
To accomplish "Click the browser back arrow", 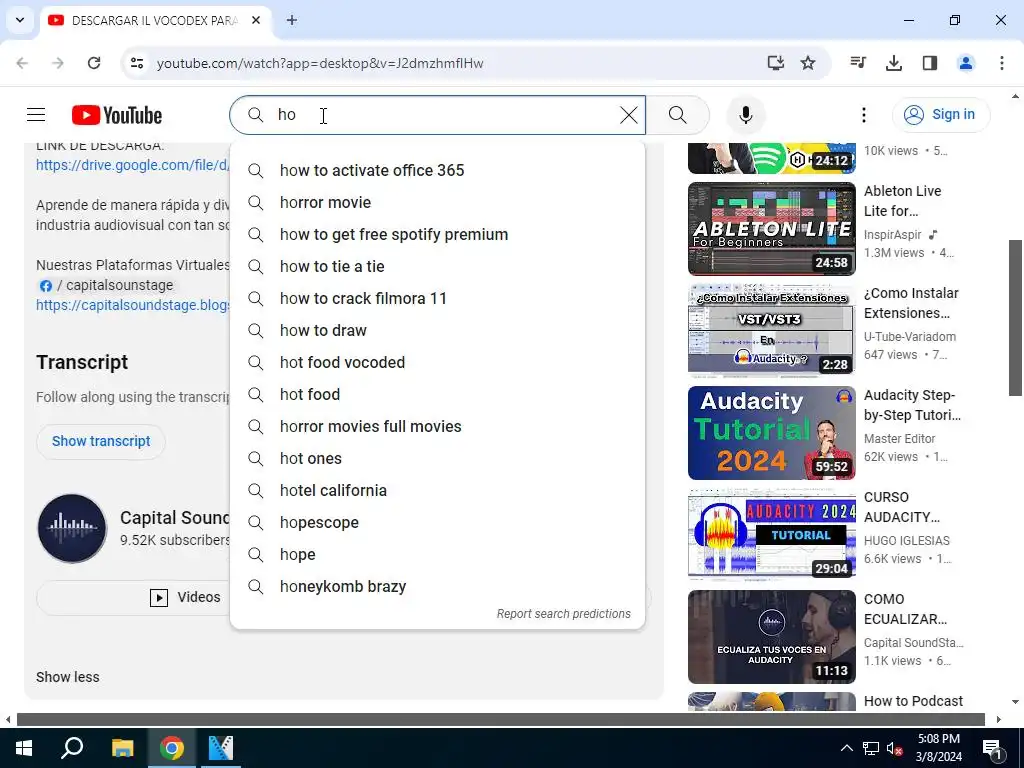I will point(22,63).
